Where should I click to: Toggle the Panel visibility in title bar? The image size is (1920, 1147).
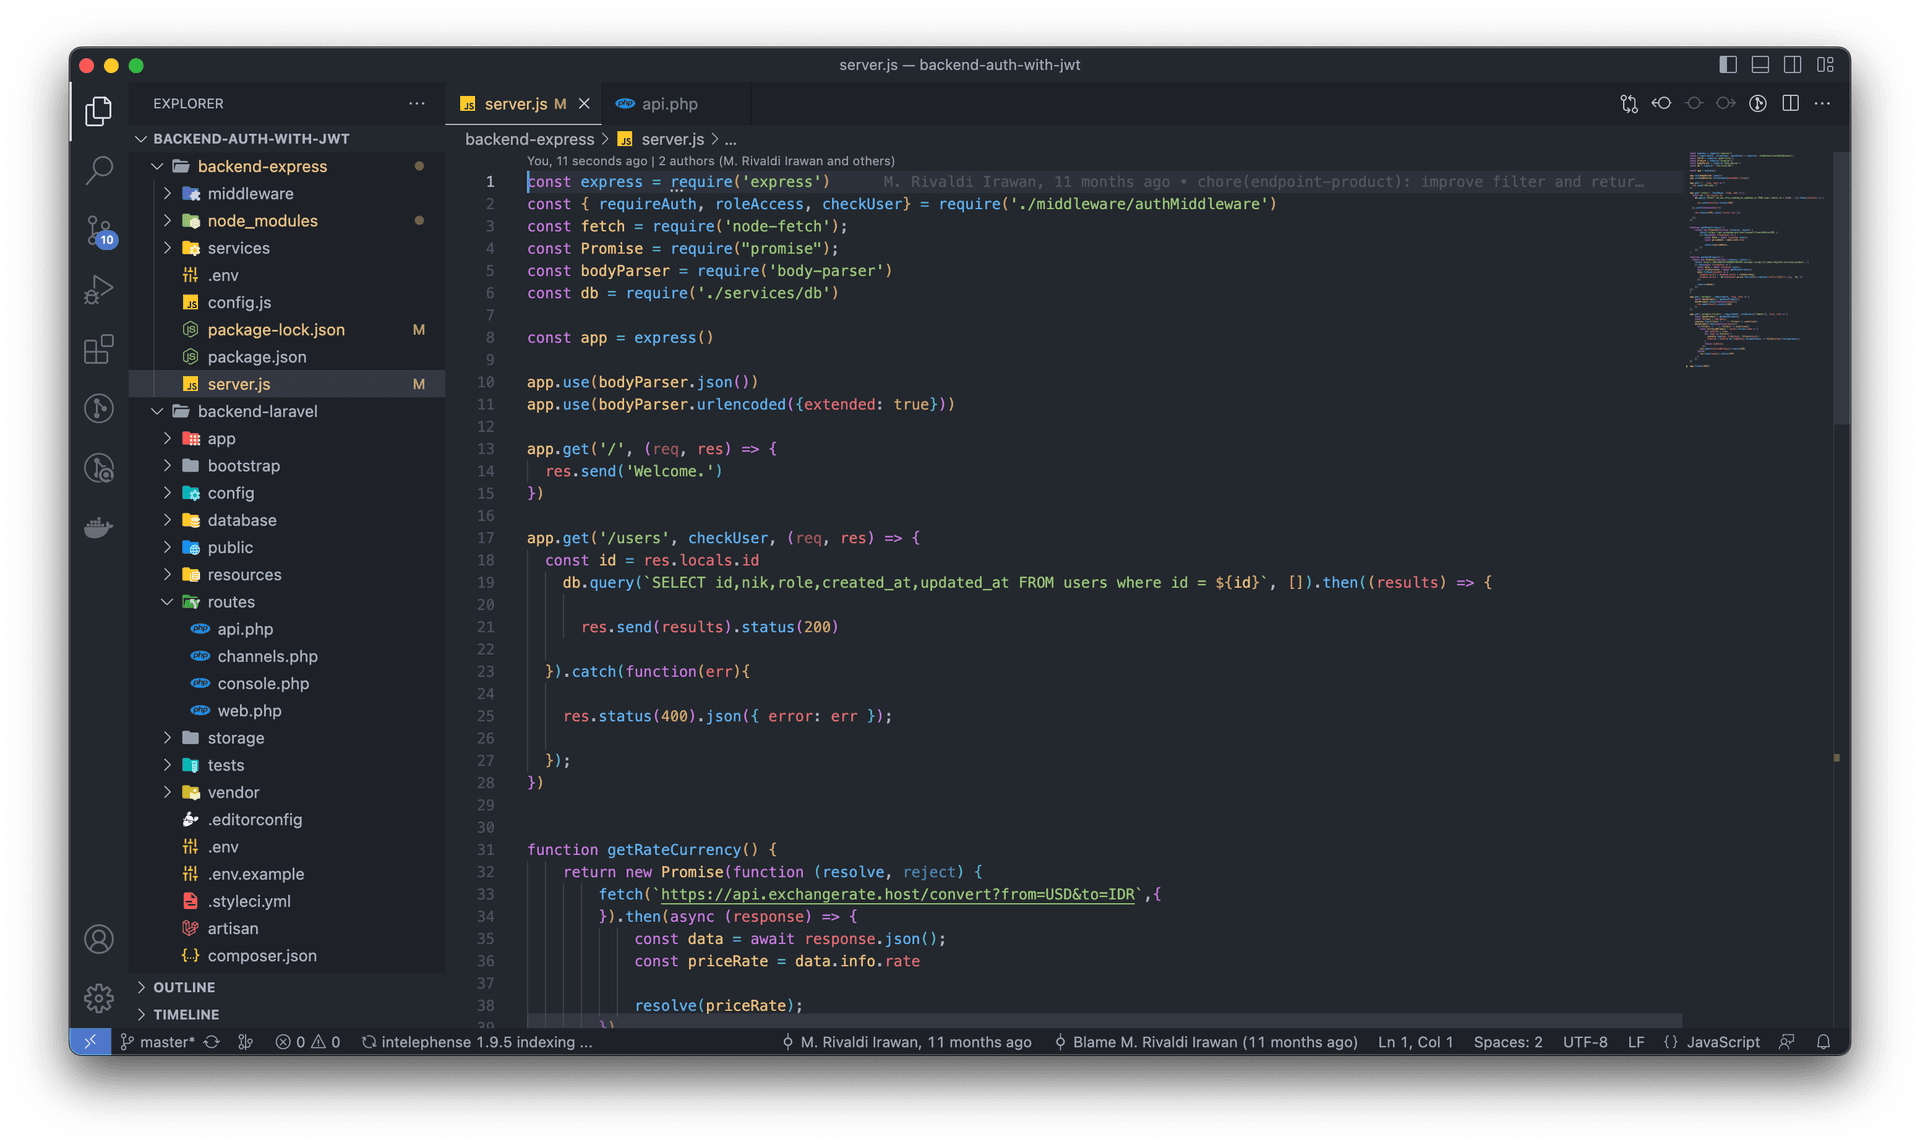(x=1760, y=65)
